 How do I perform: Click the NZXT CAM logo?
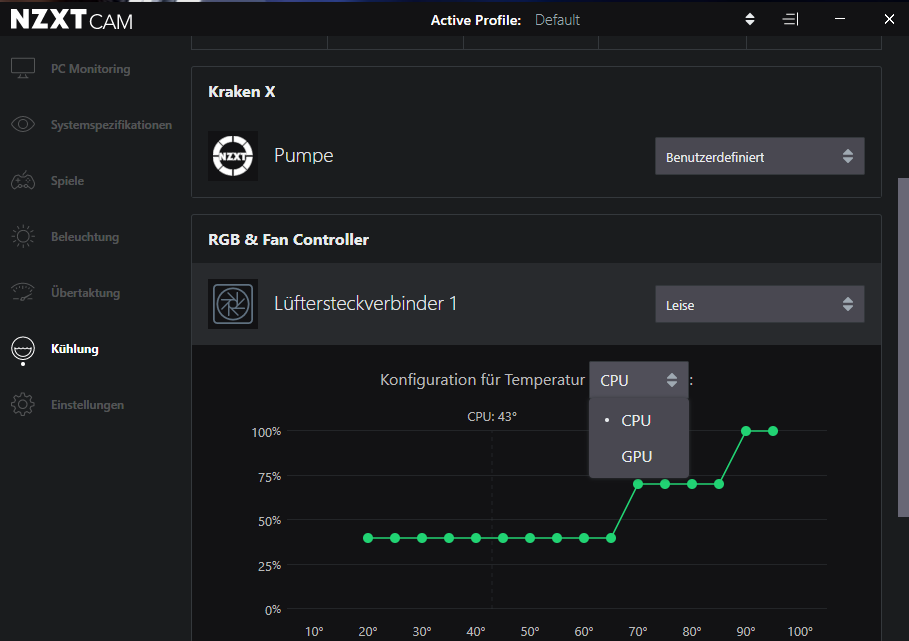(x=72, y=20)
